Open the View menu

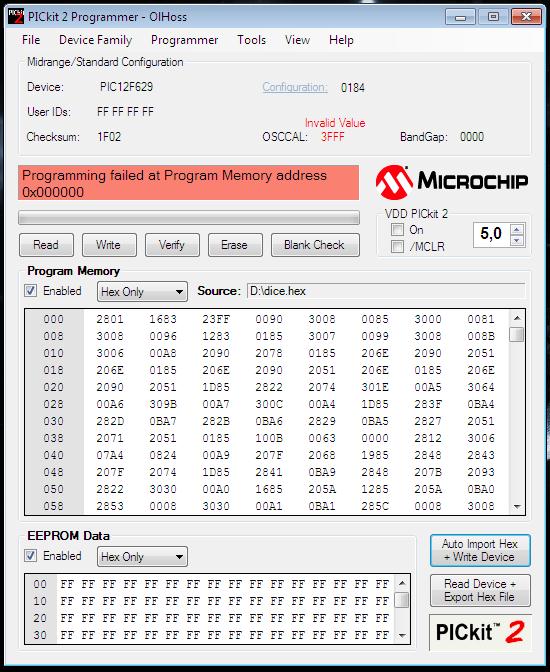297,40
